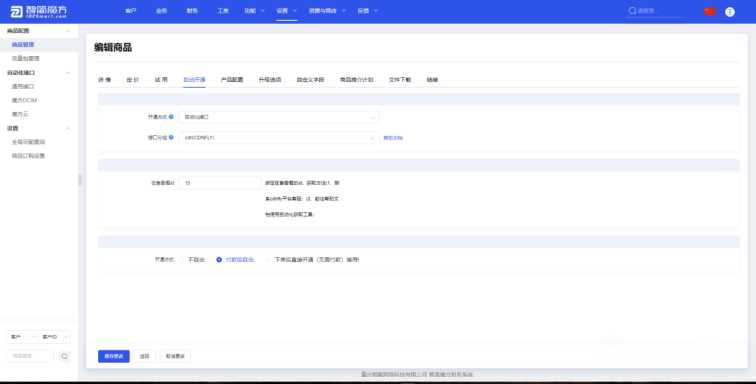
Task: Click the blue link right of 接口 dropdown
Action: coord(393,138)
